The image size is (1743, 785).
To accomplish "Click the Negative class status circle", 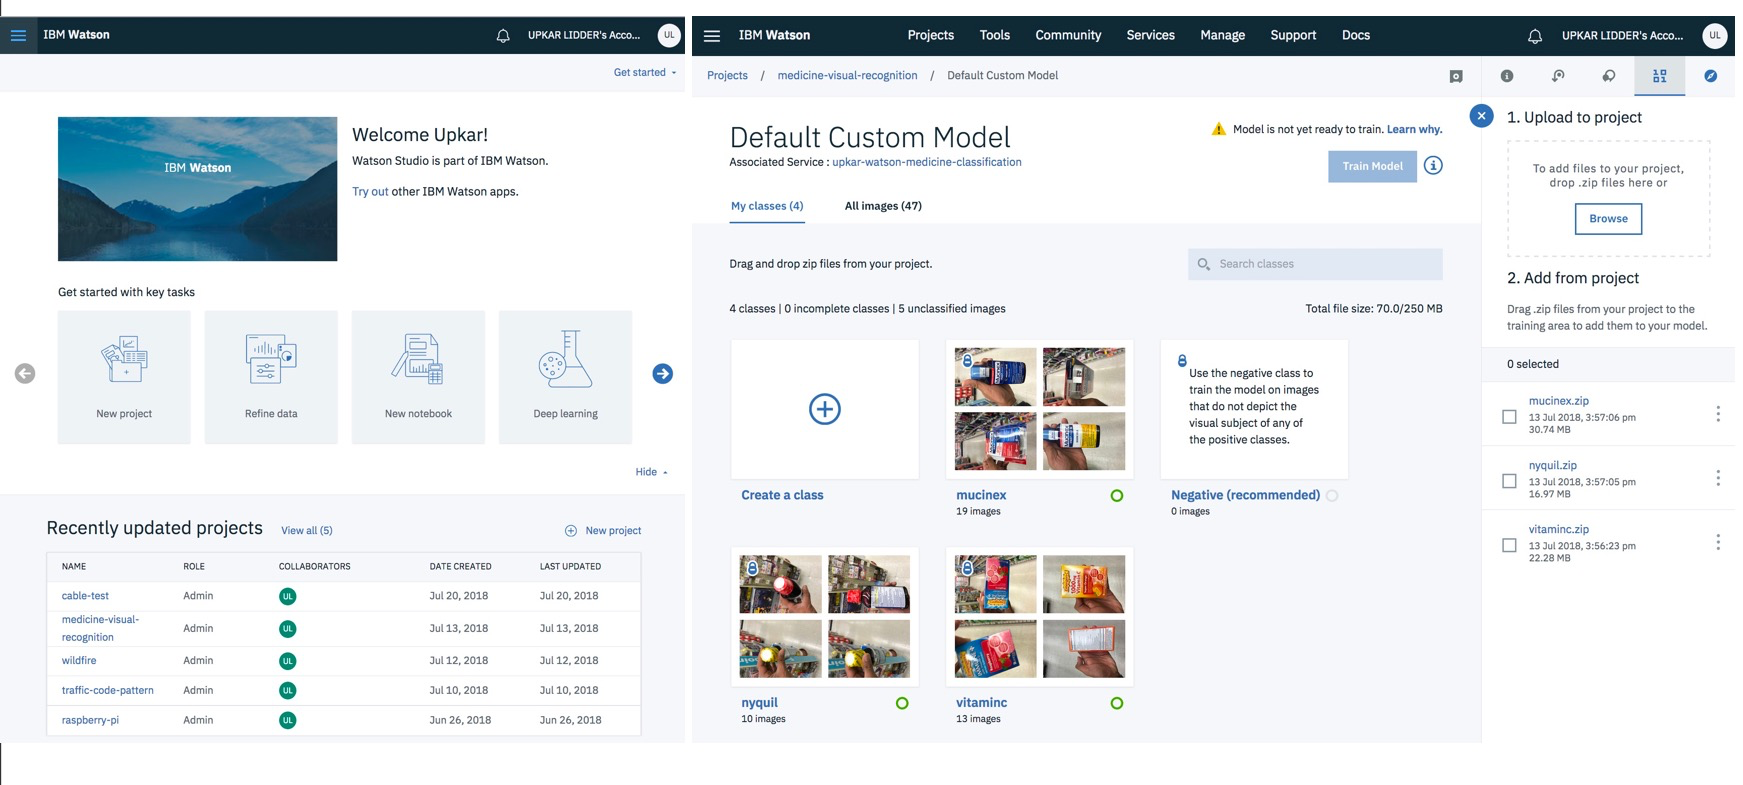I will 1332,495.
